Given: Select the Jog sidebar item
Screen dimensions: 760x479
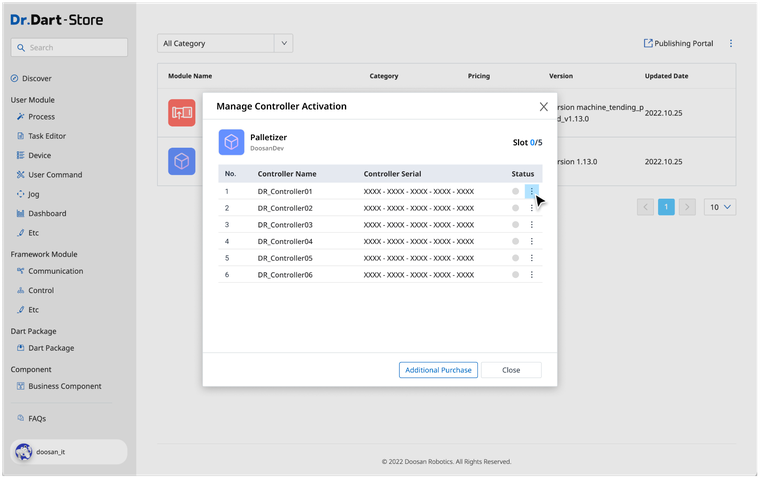Looking at the screenshot, I should coord(34,194).
